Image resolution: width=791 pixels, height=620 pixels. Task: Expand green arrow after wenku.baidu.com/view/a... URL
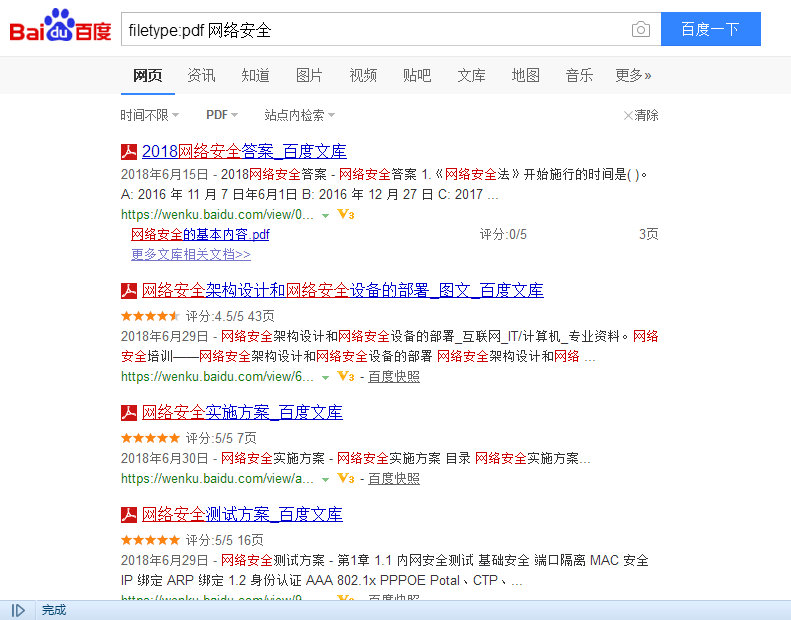point(325,479)
